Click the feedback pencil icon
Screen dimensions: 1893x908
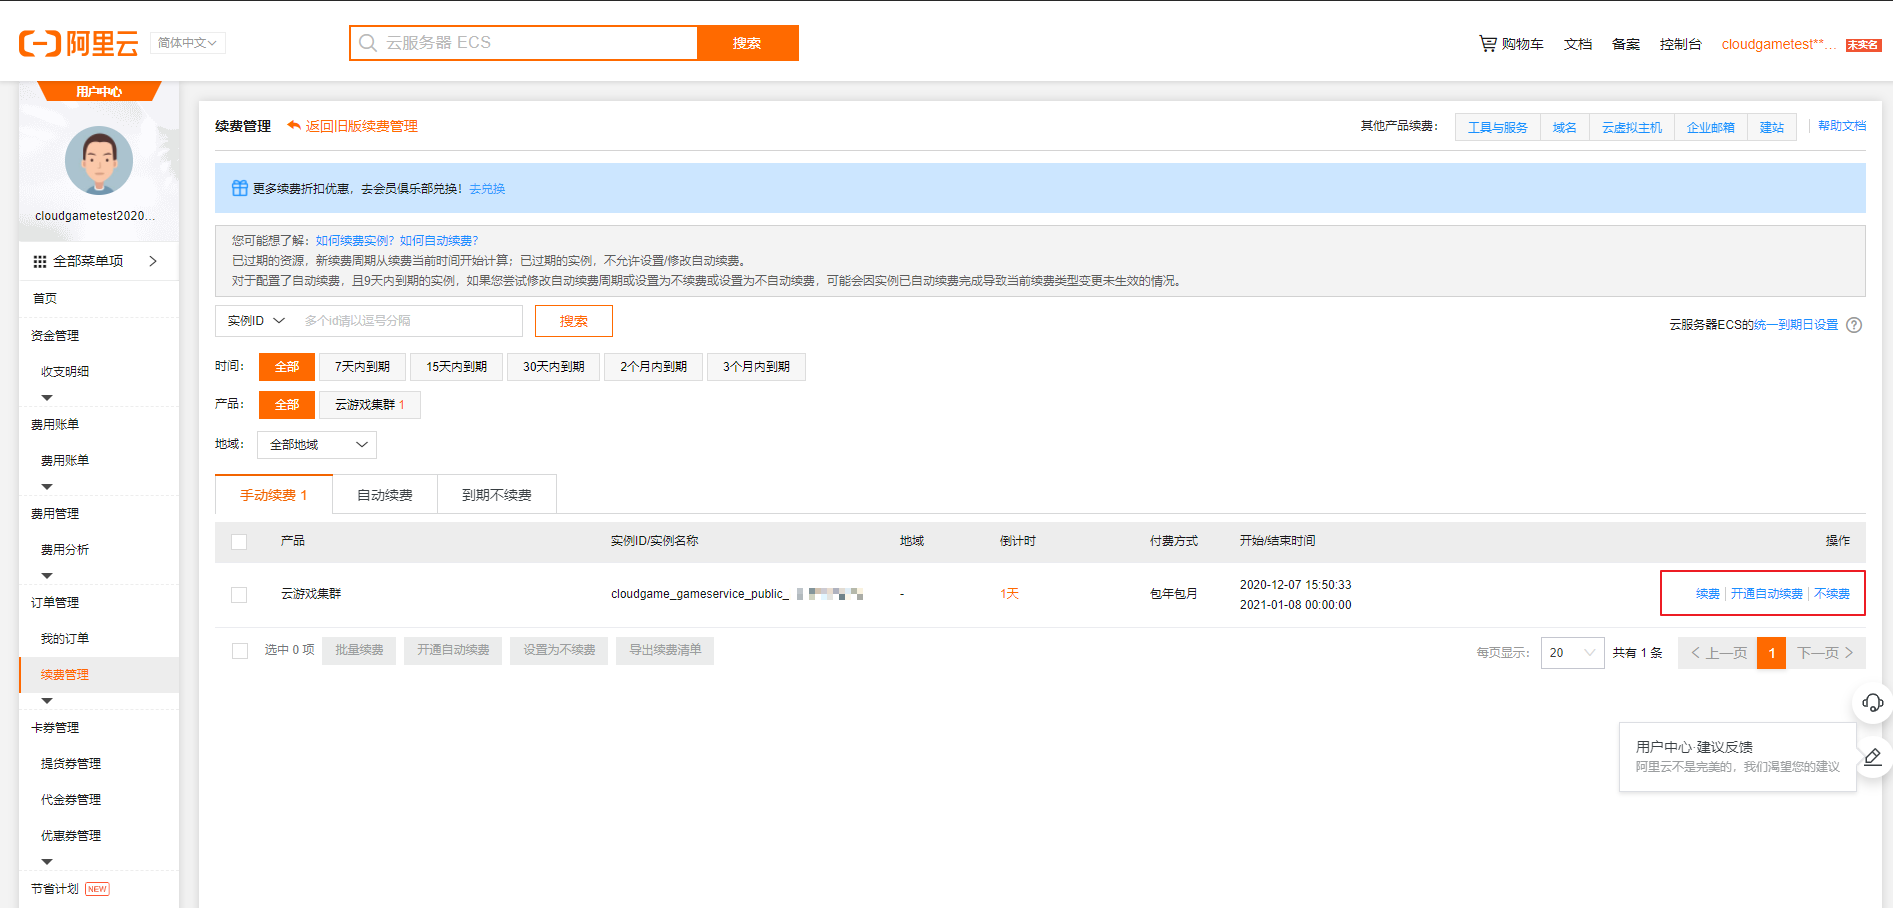tap(1873, 757)
